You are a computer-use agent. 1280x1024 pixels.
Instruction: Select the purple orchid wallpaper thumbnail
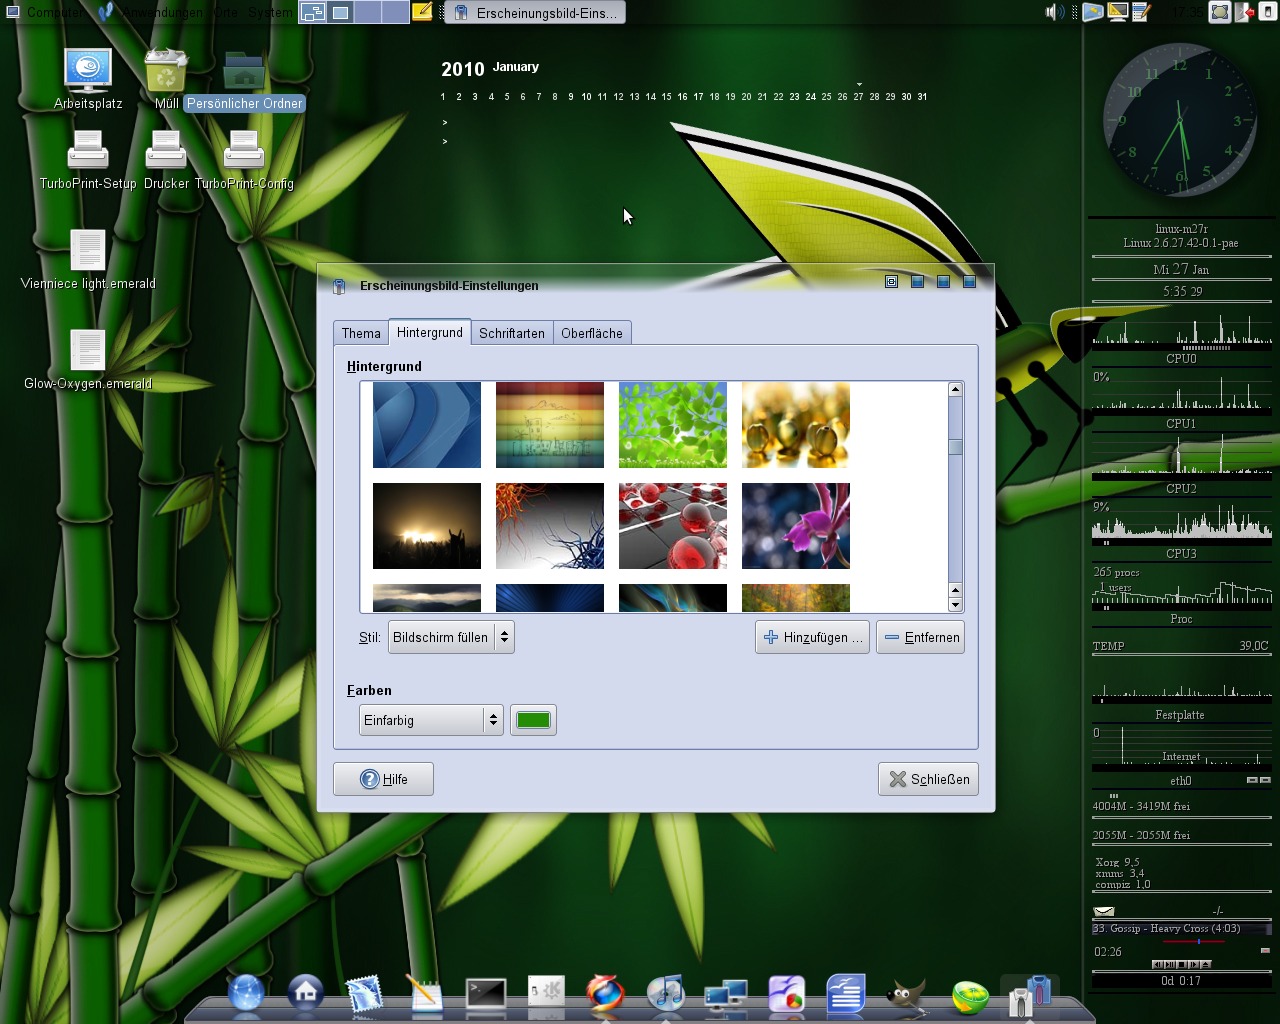796,526
